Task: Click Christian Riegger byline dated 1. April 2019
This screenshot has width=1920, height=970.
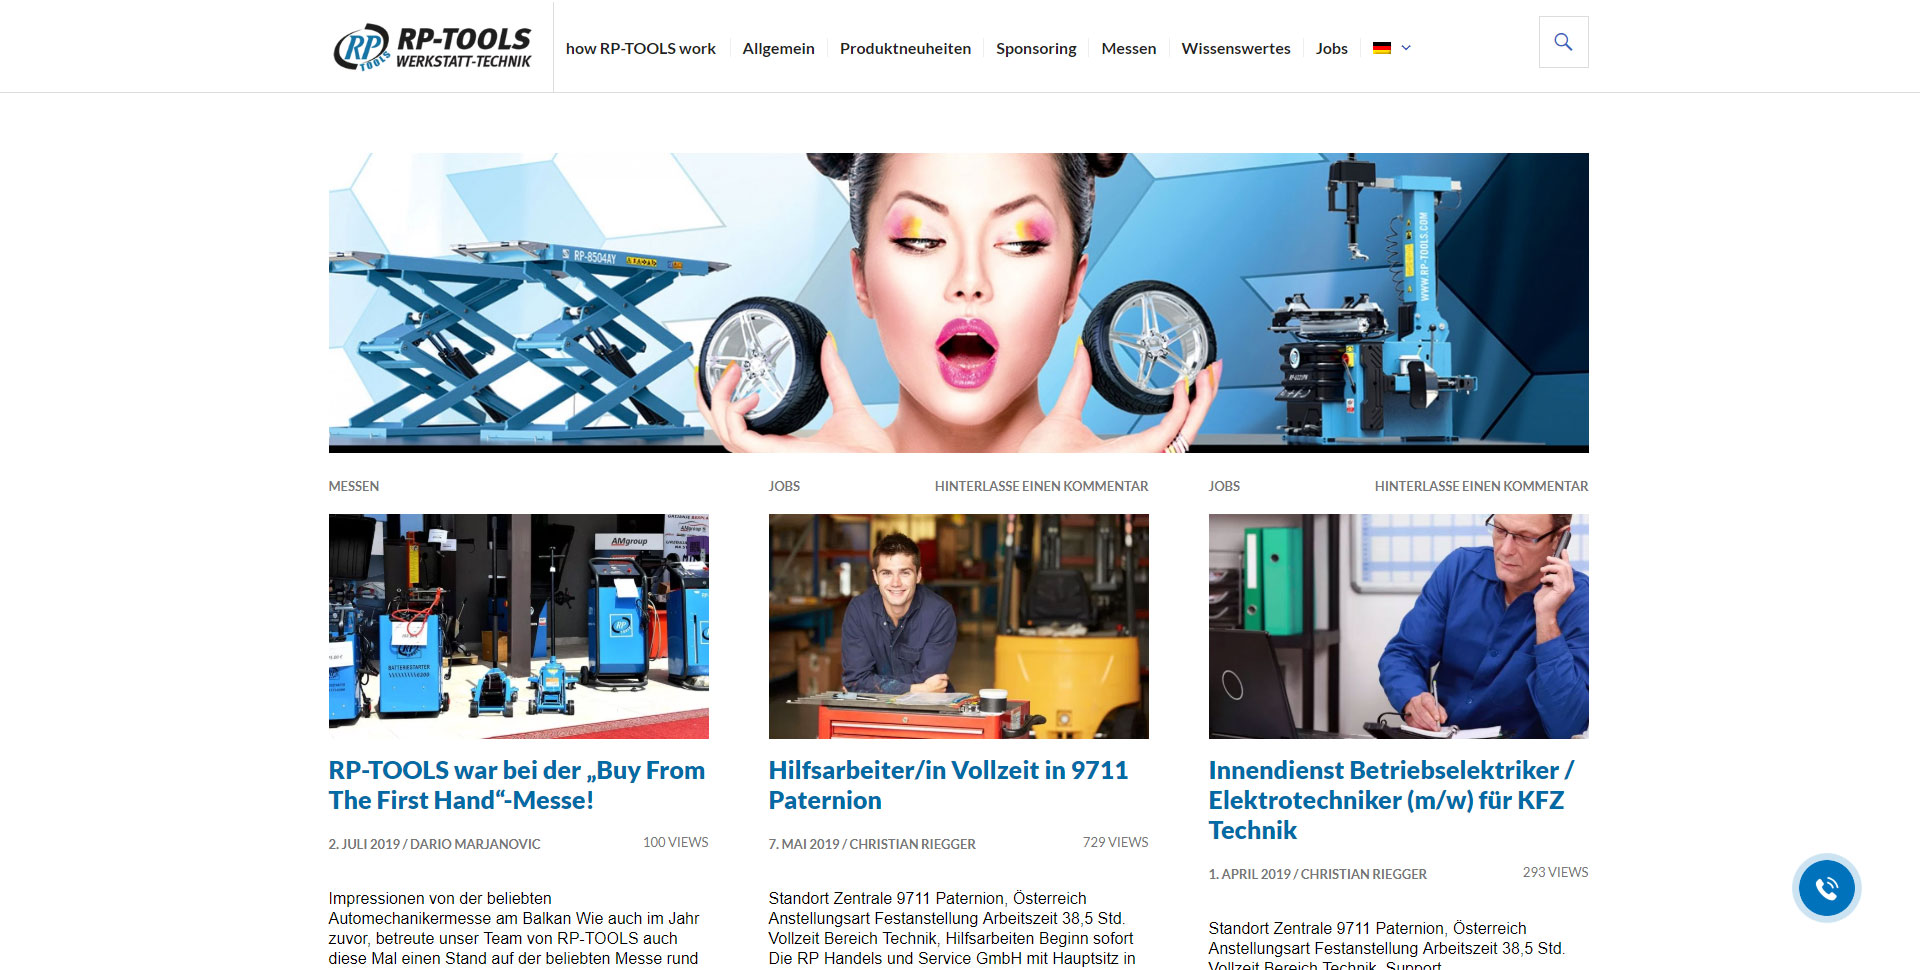Action: [1363, 874]
